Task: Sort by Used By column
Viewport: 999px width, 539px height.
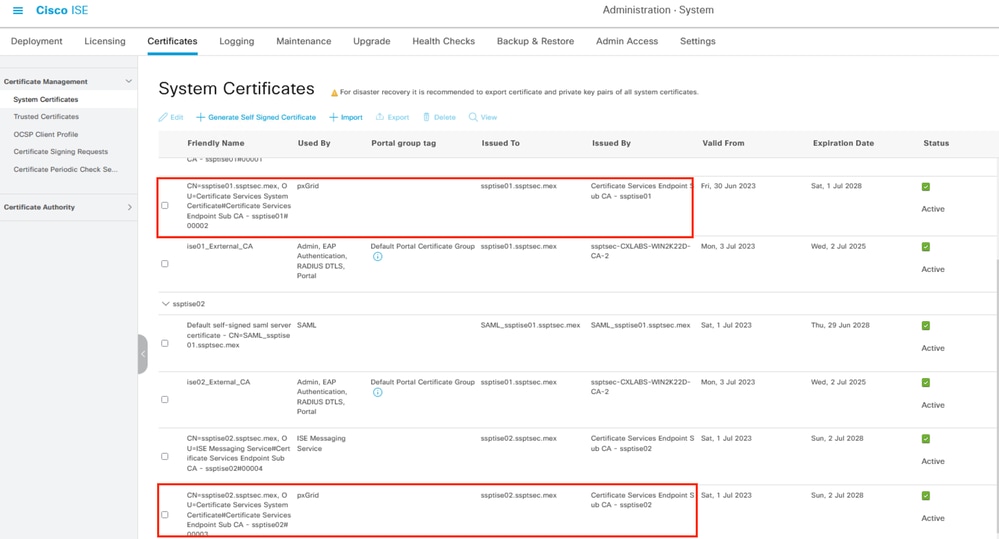Action: coord(314,143)
